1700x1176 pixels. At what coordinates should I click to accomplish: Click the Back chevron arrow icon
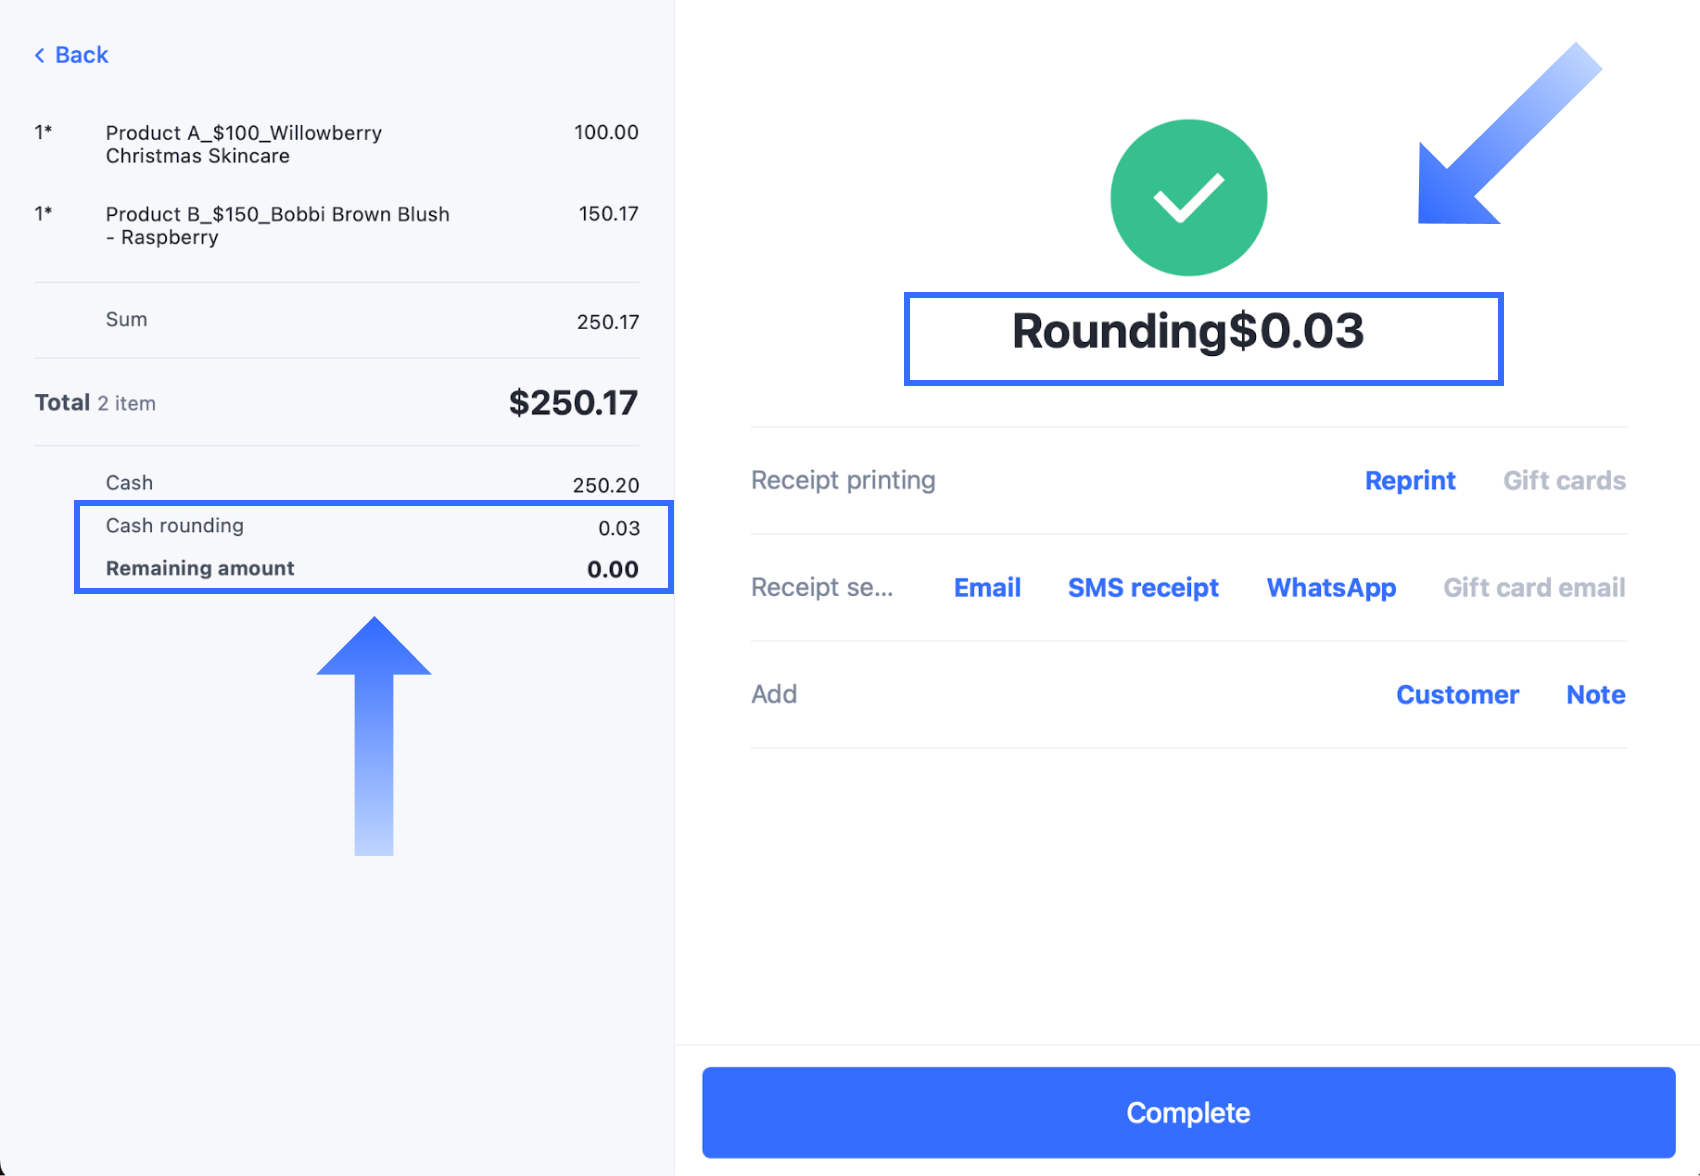(x=40, y=56)
